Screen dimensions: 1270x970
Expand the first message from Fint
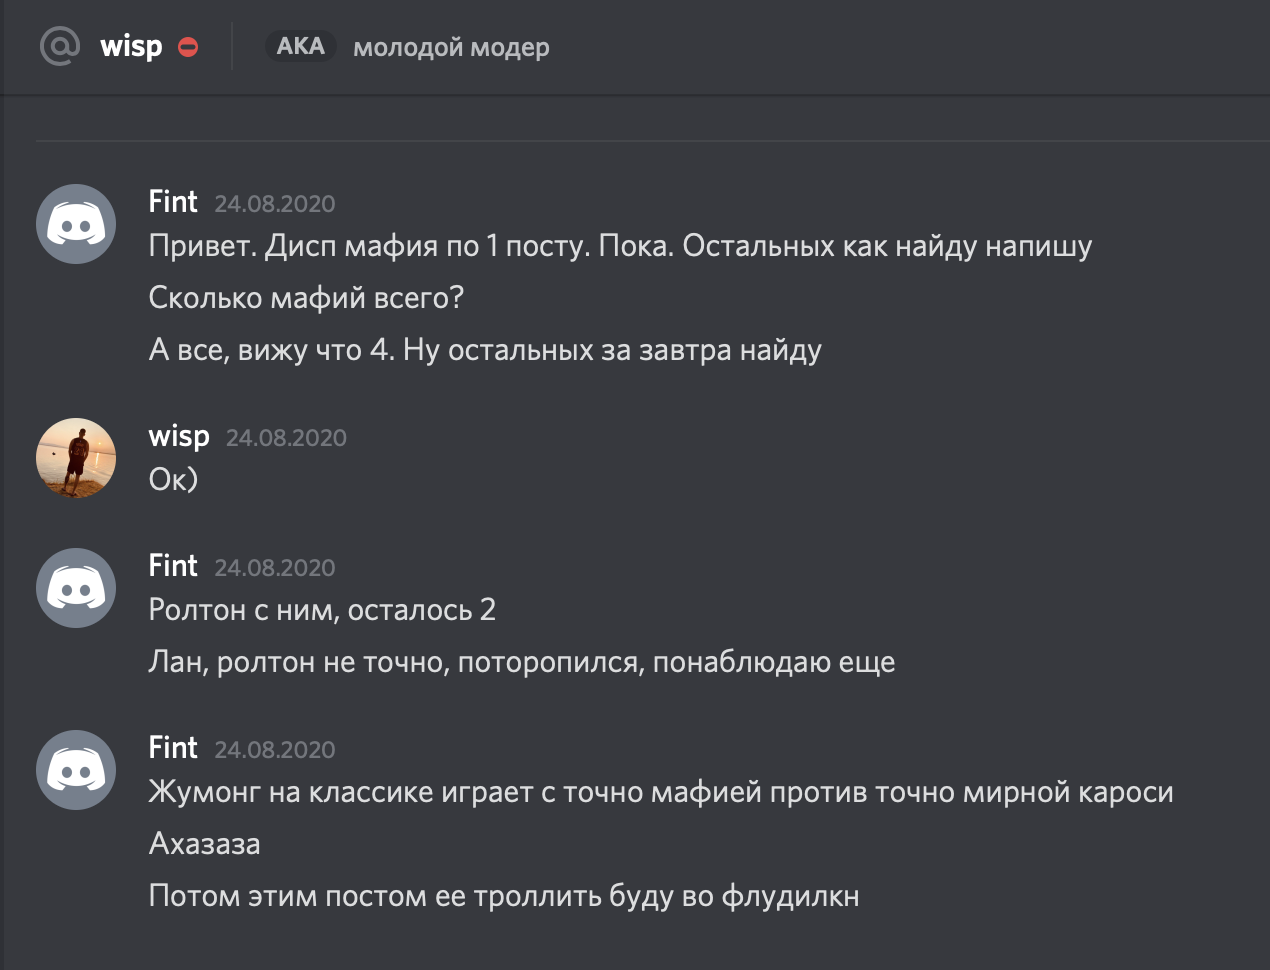[620, 246]
